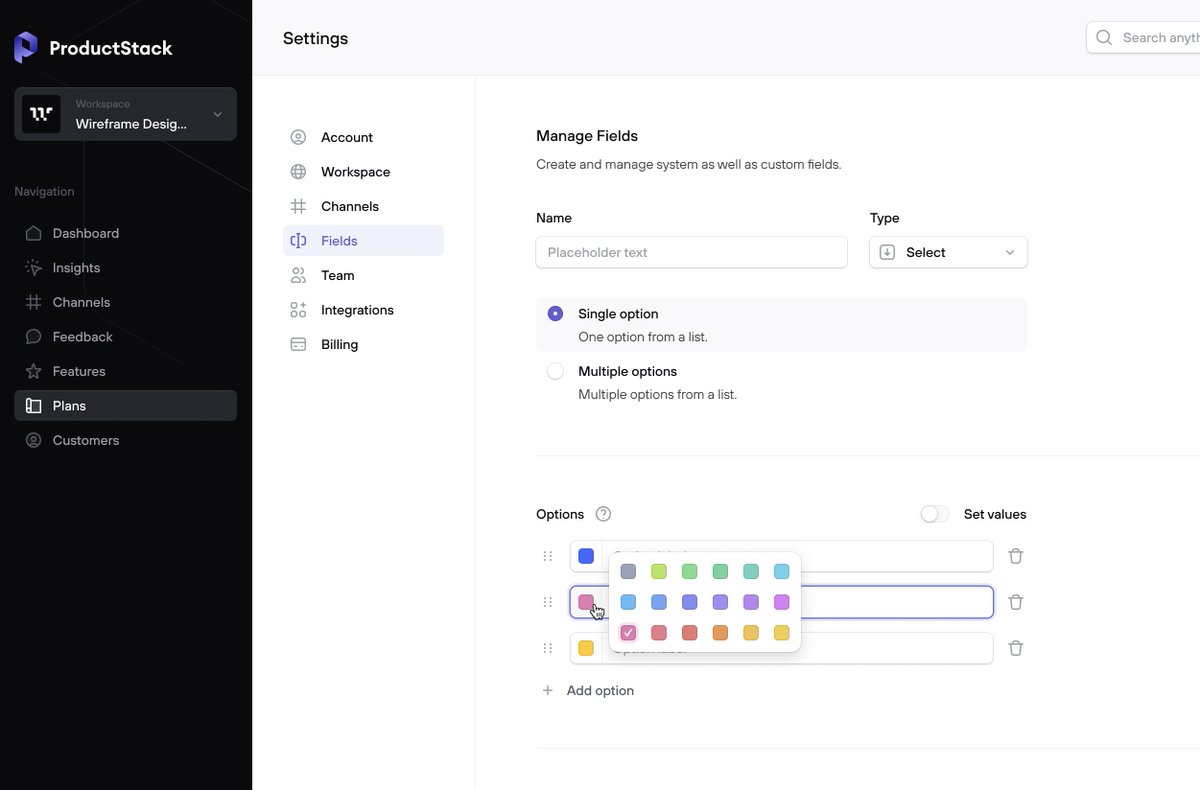Viewport: 1200px width, 790px height.
Task: Click Add option
Action: (588, 690)
